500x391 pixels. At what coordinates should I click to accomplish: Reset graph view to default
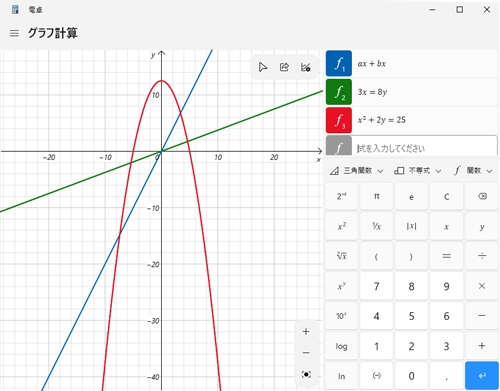[306, 374]
